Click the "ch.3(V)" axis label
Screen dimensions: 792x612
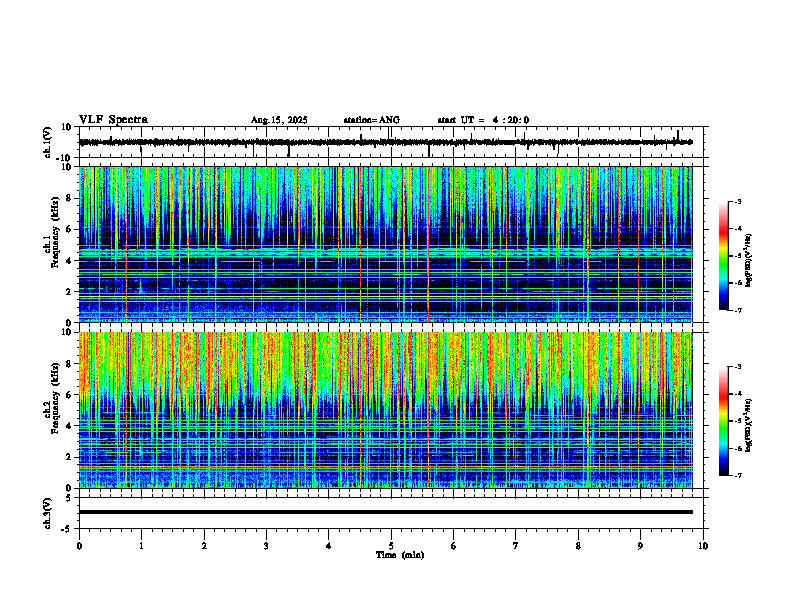(x=48, y=513)
